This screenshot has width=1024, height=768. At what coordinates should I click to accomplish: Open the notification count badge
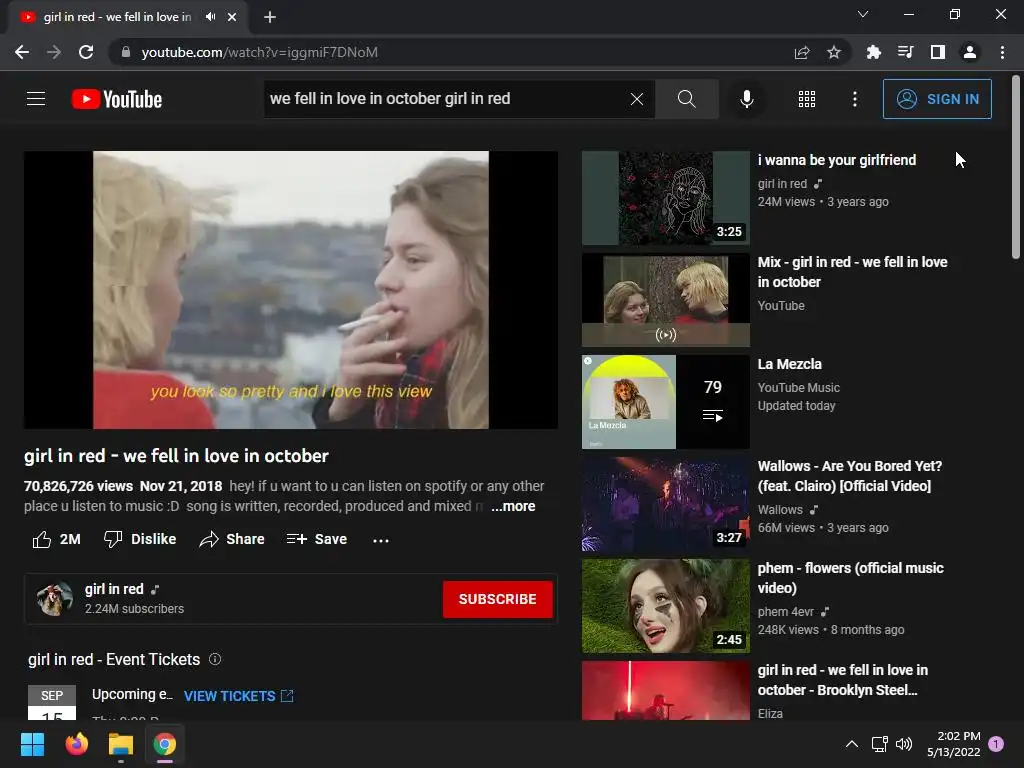pos(996,743)
